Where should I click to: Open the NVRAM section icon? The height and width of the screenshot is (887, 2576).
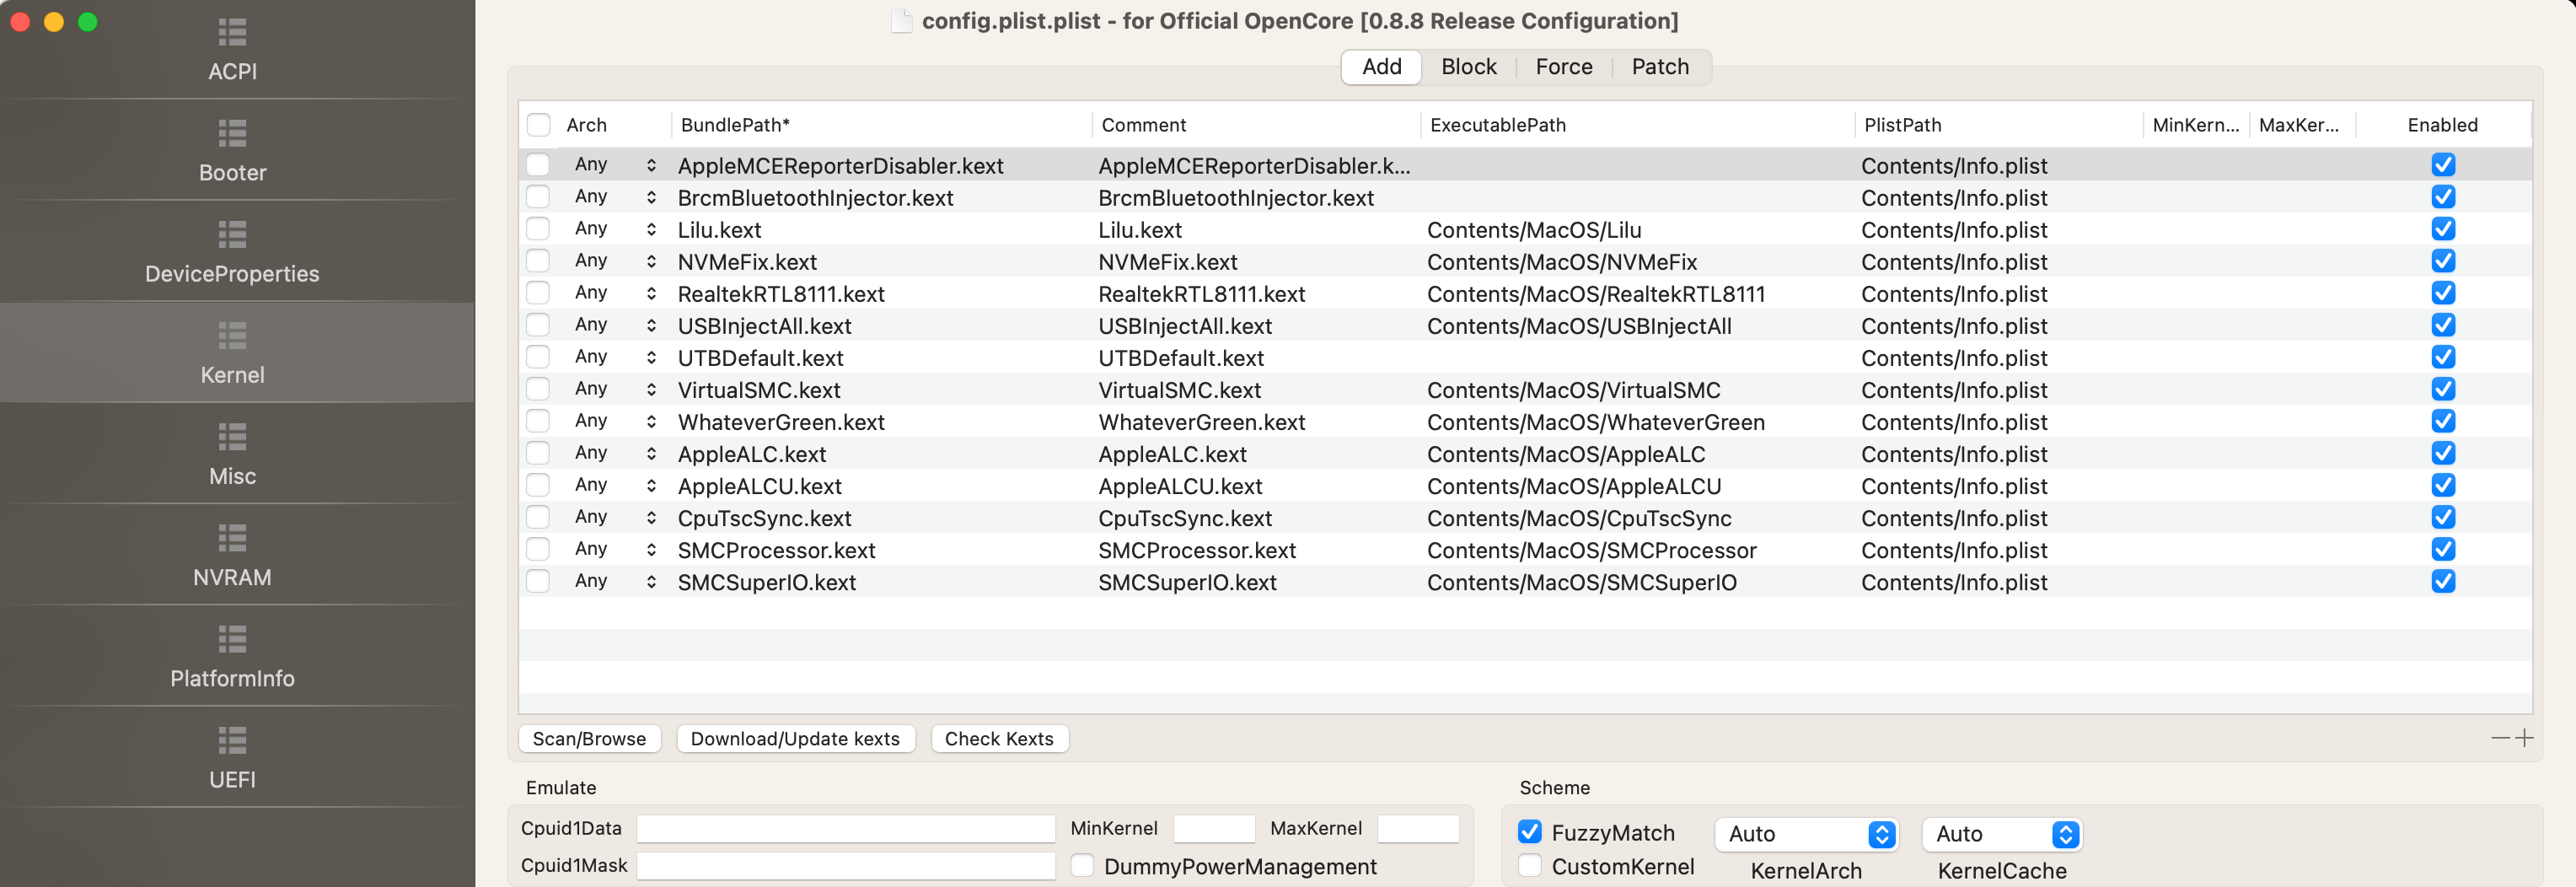click(232, 538)
